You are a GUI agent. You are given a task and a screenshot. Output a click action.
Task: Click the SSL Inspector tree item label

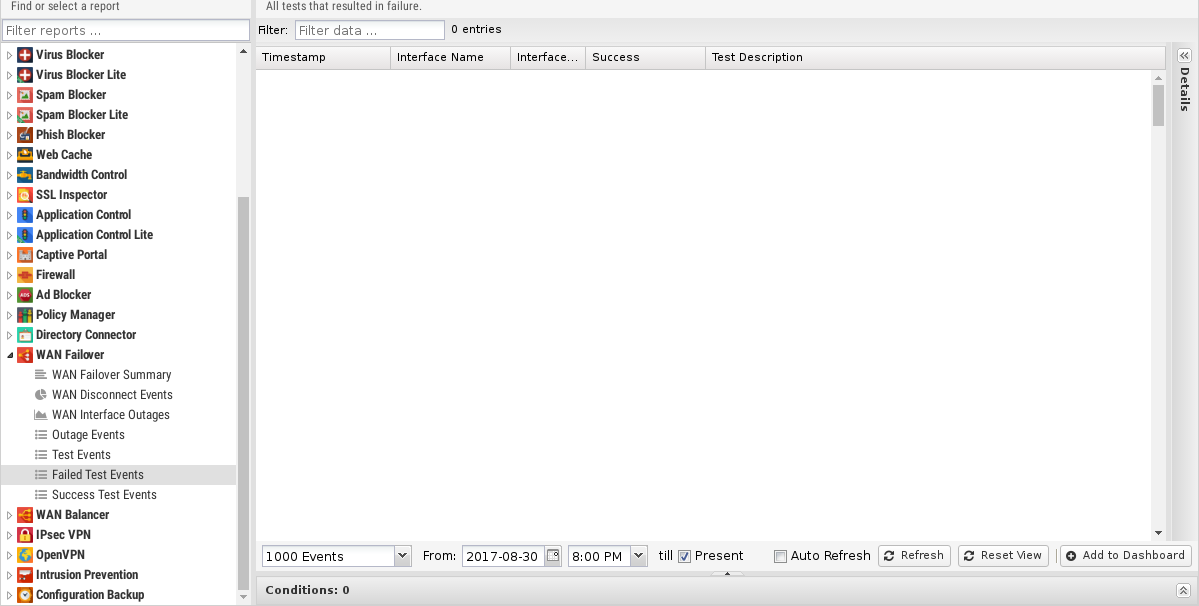point(71,195)
